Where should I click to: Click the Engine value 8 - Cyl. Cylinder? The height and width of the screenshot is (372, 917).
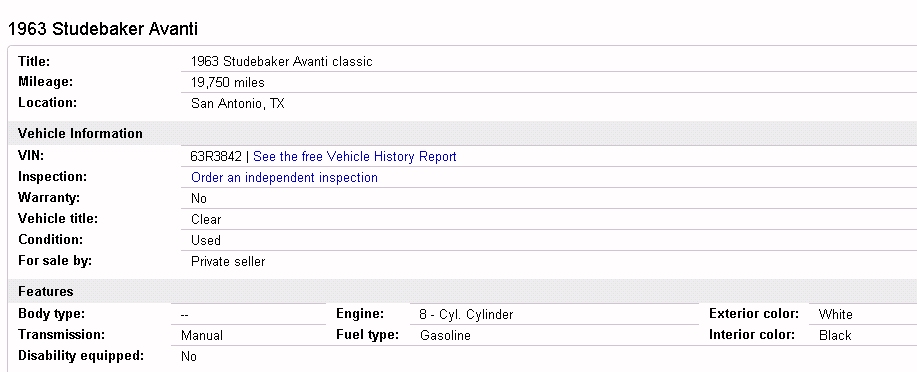click(x=466, y=315)
